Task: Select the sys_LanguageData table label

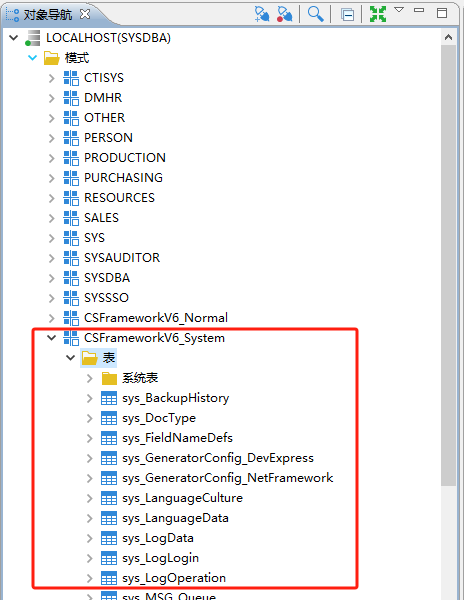Action: 175,518
